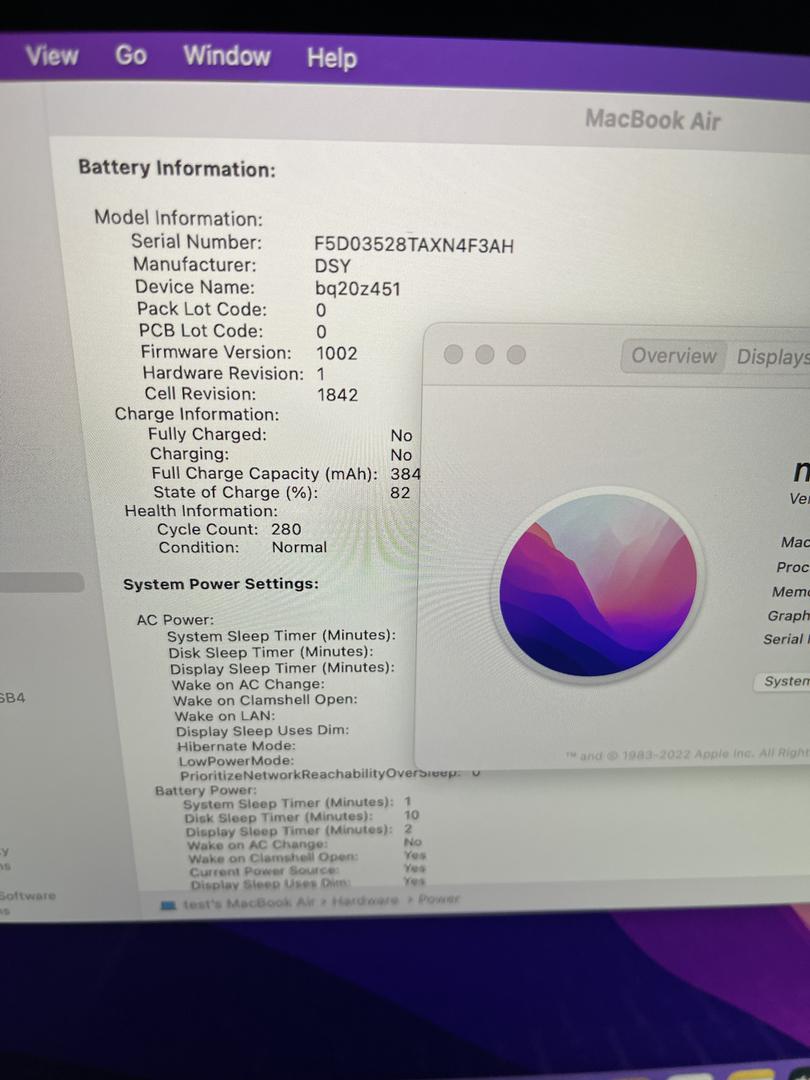Click the MacBook Air window title

click(x=652, y=120)
